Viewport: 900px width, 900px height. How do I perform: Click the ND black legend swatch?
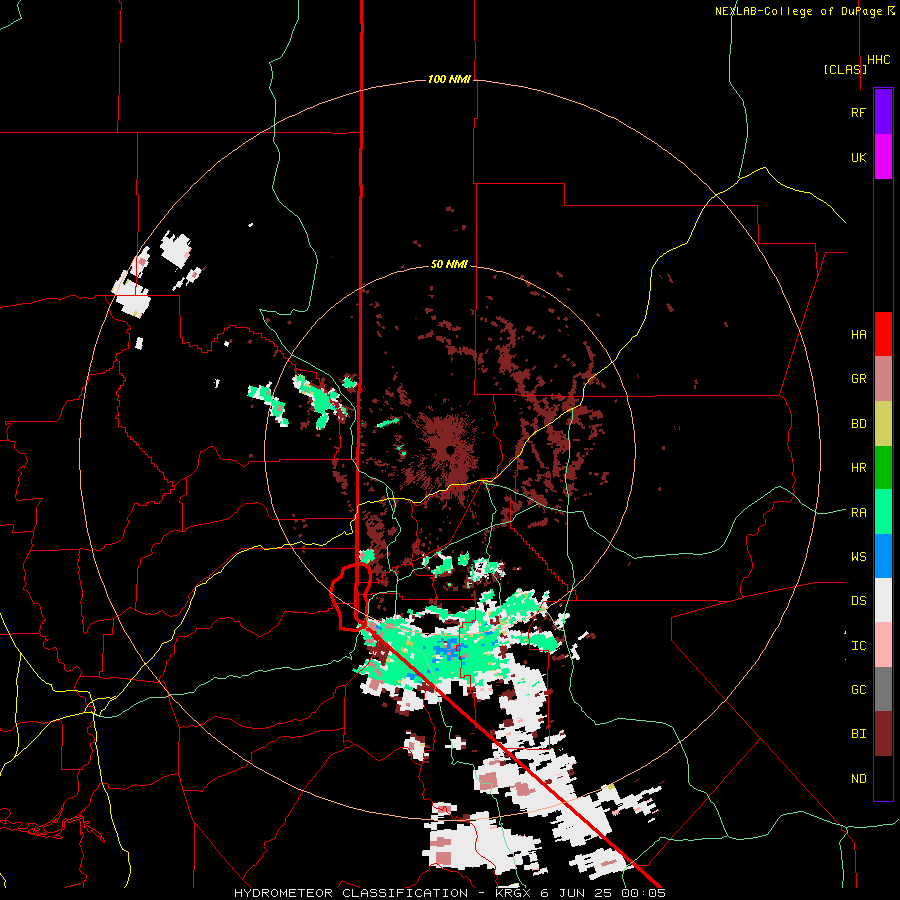883,778
